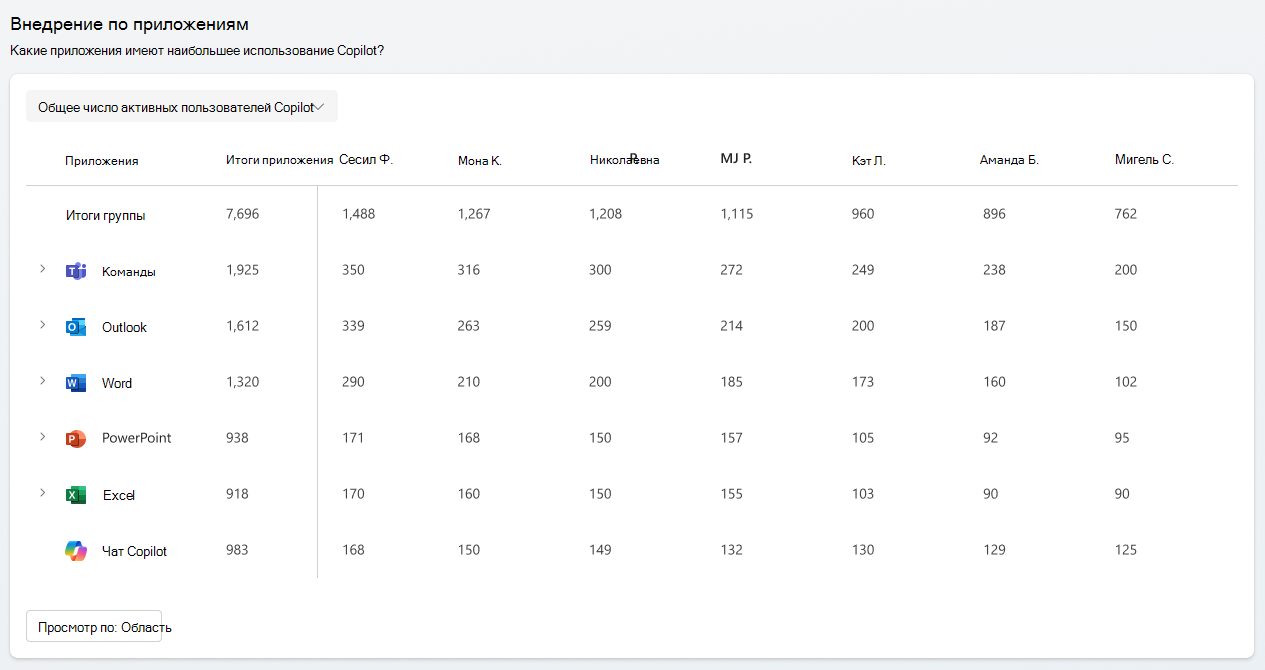The image size is (1265, 670).
Task: Click Outlook value 263 for Мона К.
Action: 468,326
